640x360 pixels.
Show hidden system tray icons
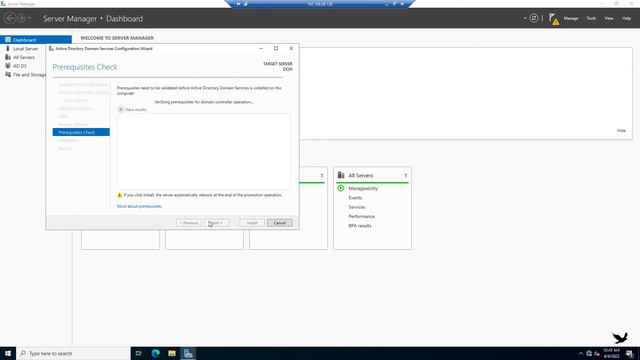pos(581,353)
